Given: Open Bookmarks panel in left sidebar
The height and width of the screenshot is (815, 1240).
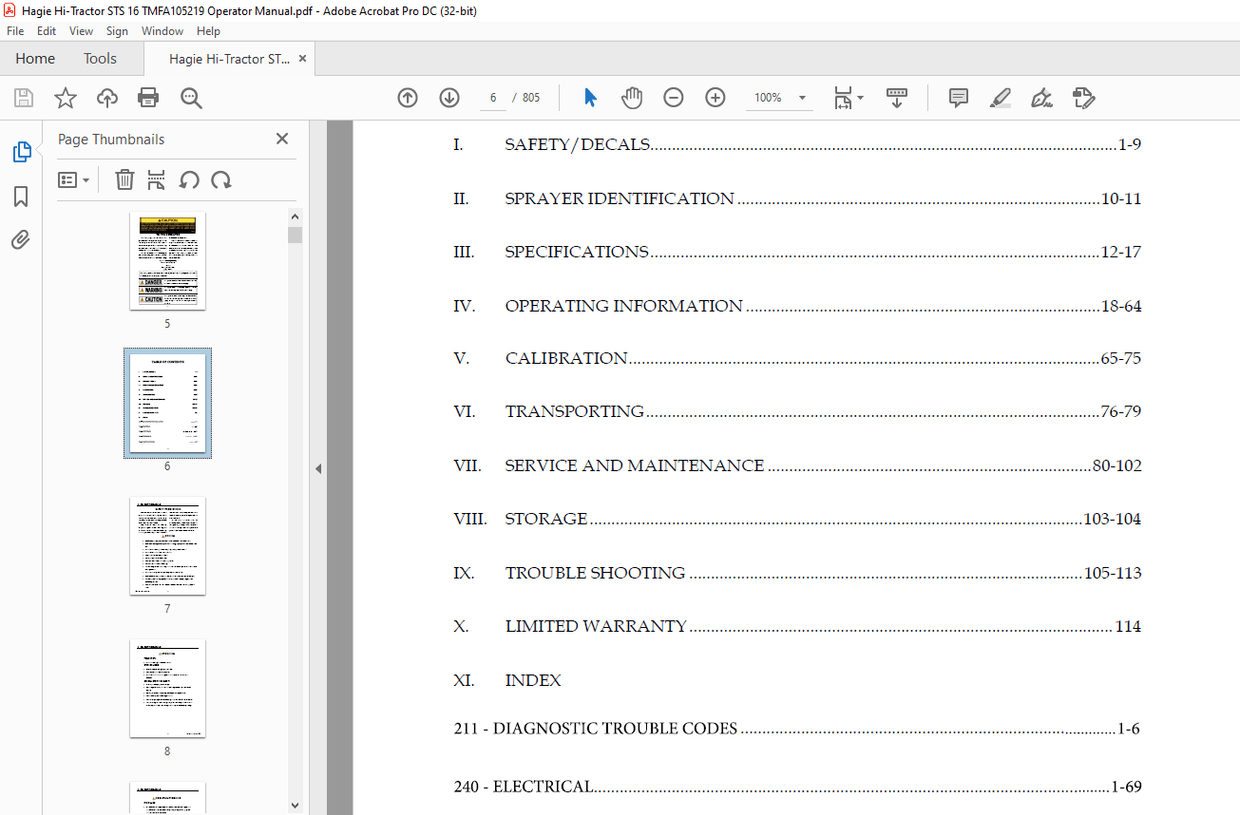Looking at the screenshot, I should [x=21, y=197].
